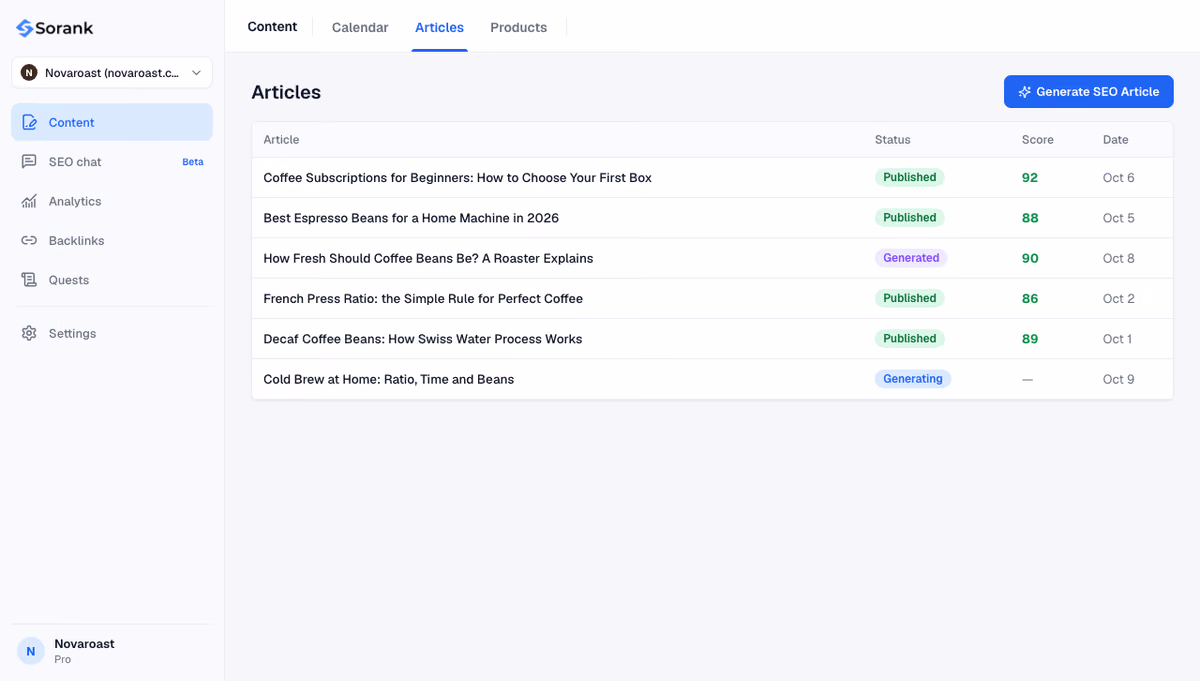Click the score 86
This screenshot has height=681, width=1200.
pyautogui.click(x=1030, y=299)
